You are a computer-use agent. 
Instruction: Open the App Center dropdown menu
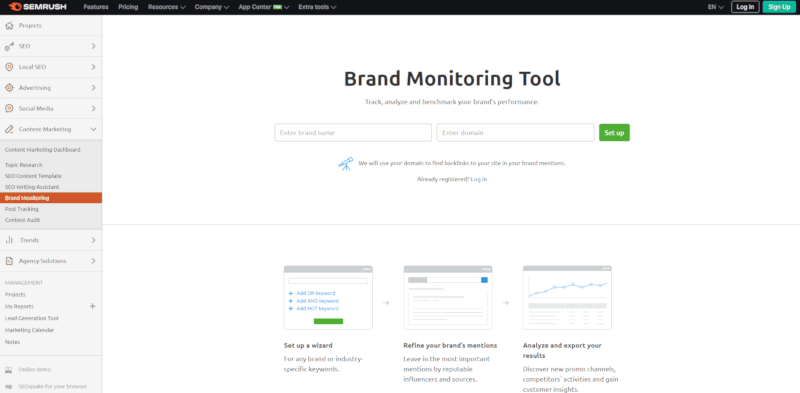point(264,7)
